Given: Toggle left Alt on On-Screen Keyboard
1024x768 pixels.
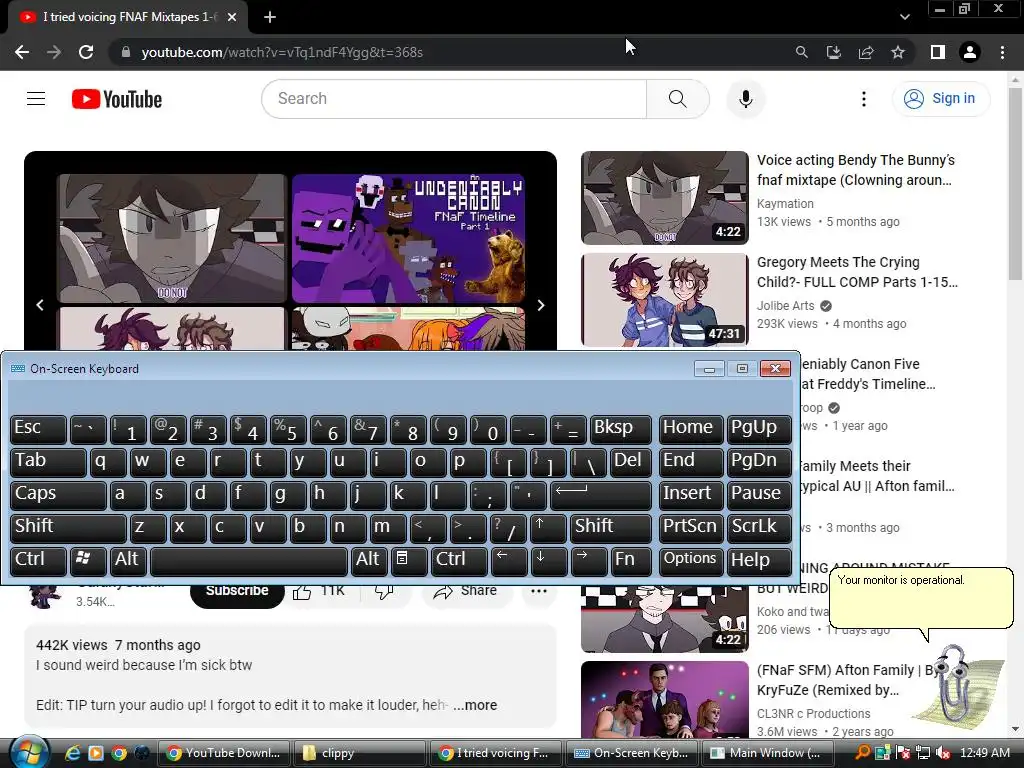Looking at the screenshot, I should click(127, 561).
